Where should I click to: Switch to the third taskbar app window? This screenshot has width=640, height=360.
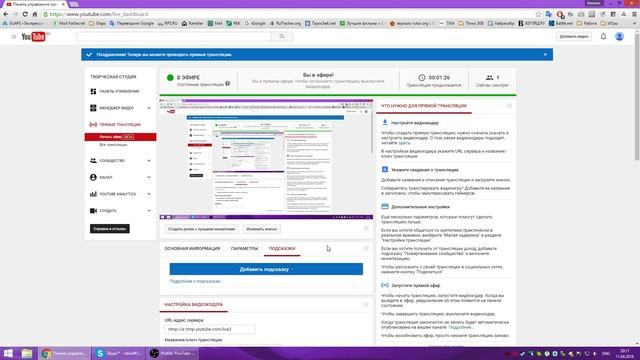coord(173,353)
